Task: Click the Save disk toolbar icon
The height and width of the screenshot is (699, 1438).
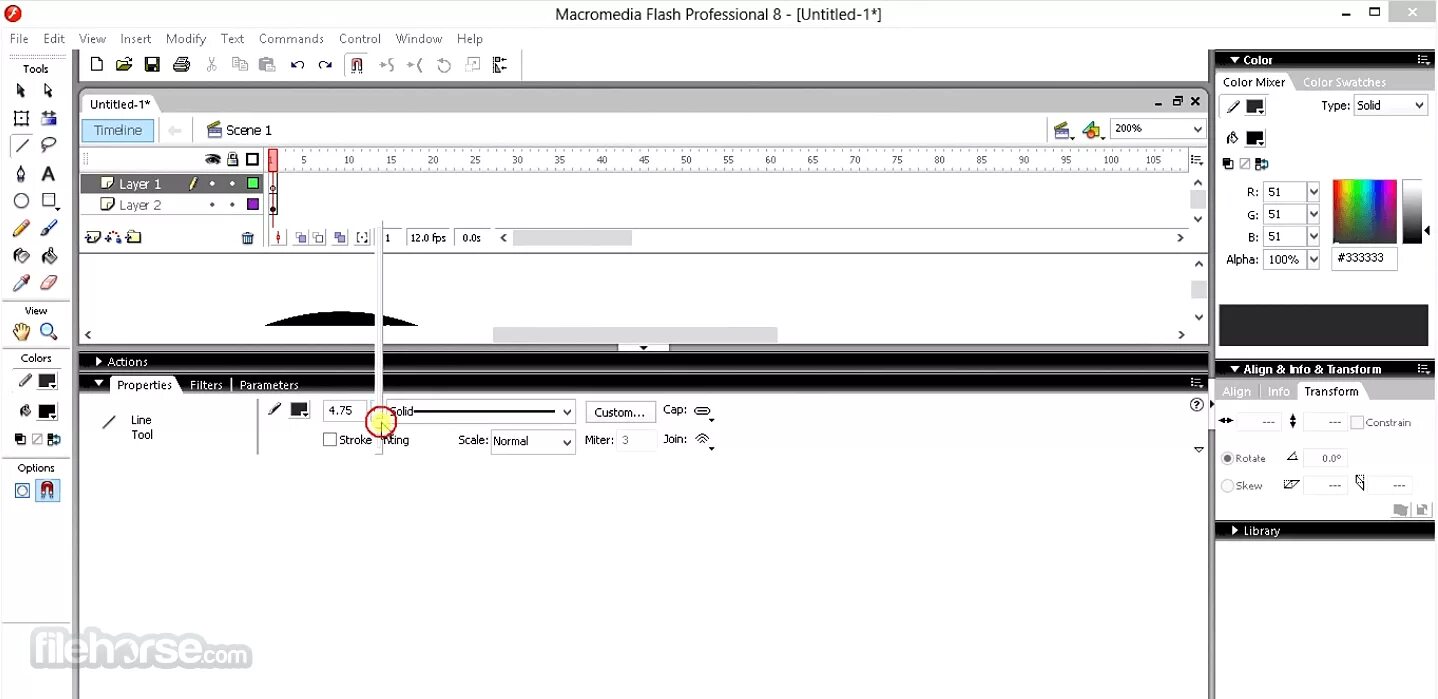Action: [x=152, y=65]
